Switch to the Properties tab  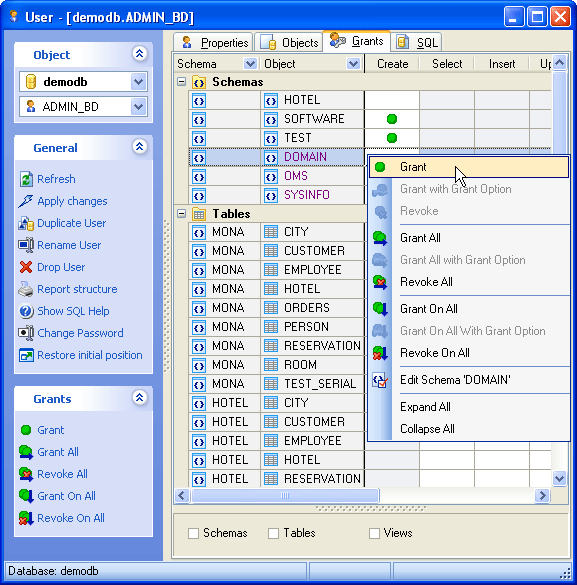[214, 43]
